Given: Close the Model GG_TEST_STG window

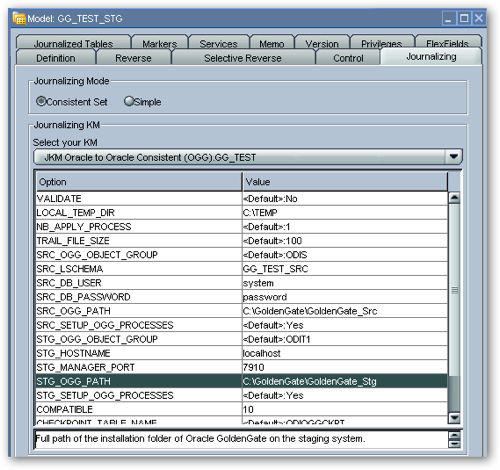Looking at the screenshot, I should point(479,18).
